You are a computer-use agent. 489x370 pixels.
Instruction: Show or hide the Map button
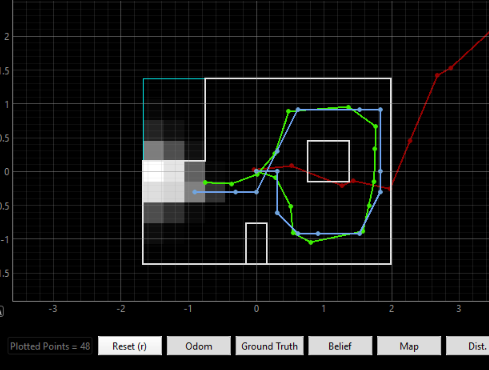(x=409, y=346)
